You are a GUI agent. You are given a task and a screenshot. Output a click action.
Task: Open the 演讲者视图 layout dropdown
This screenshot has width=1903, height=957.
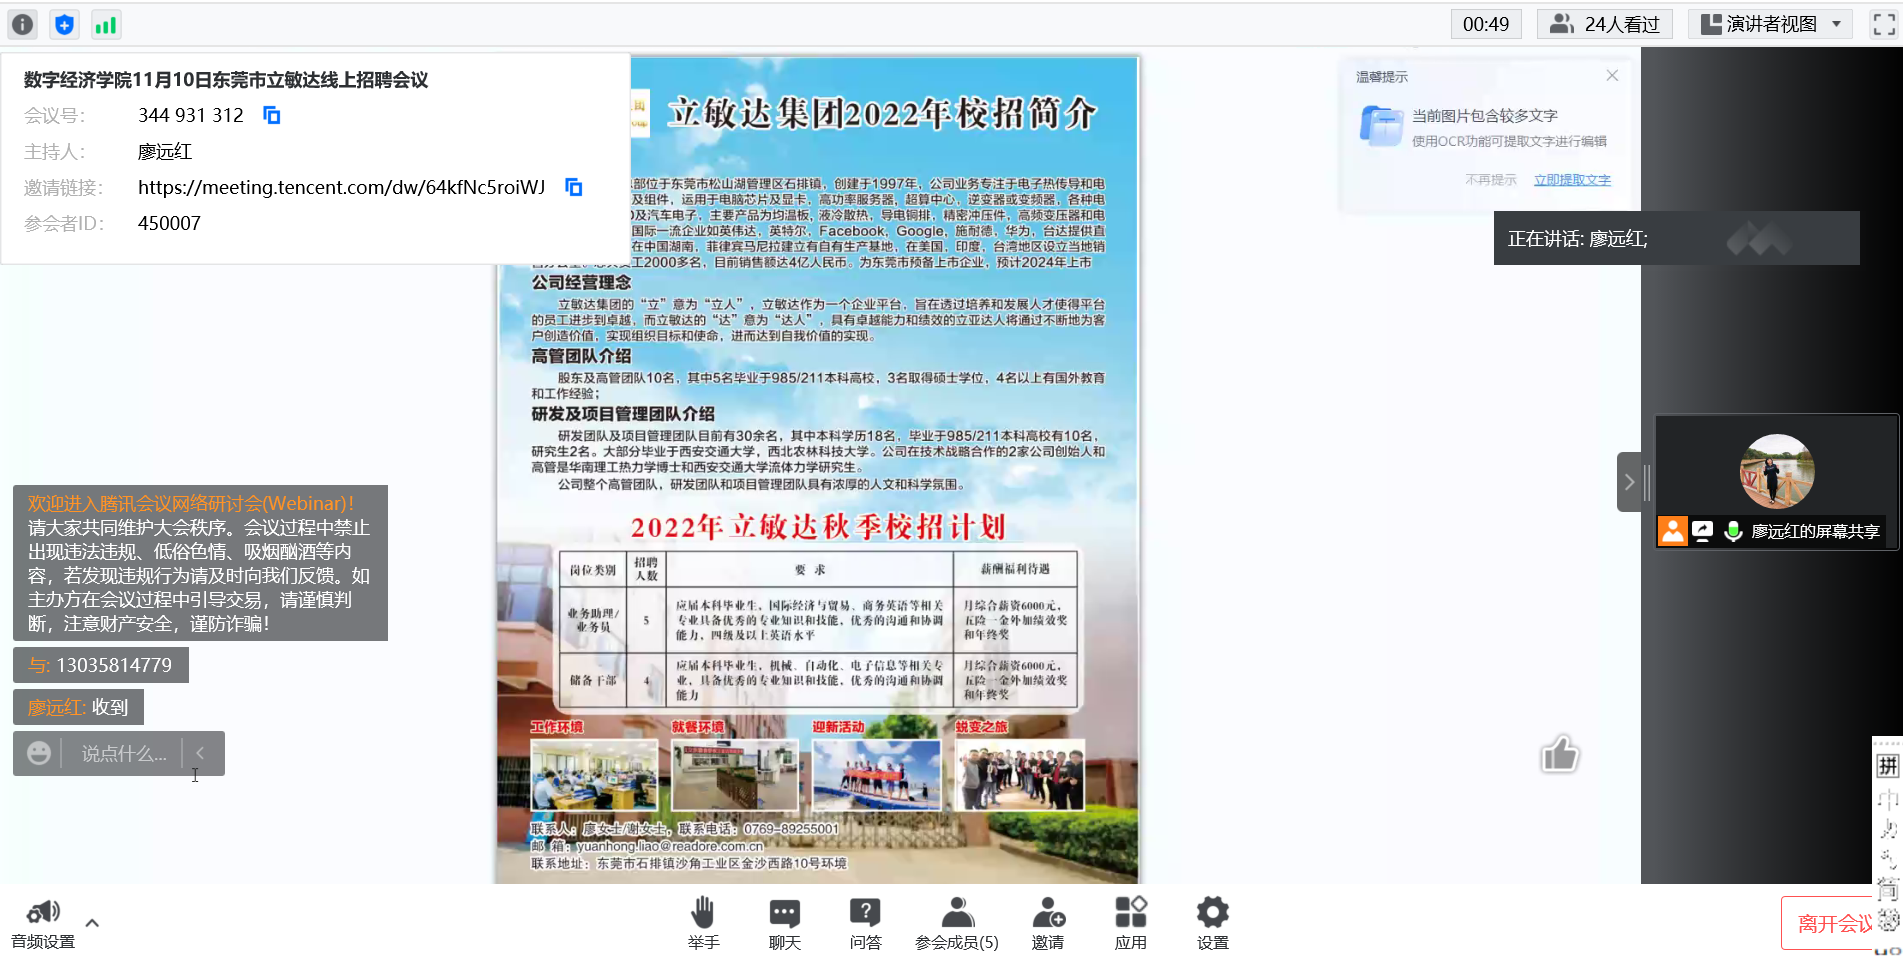1771,24
